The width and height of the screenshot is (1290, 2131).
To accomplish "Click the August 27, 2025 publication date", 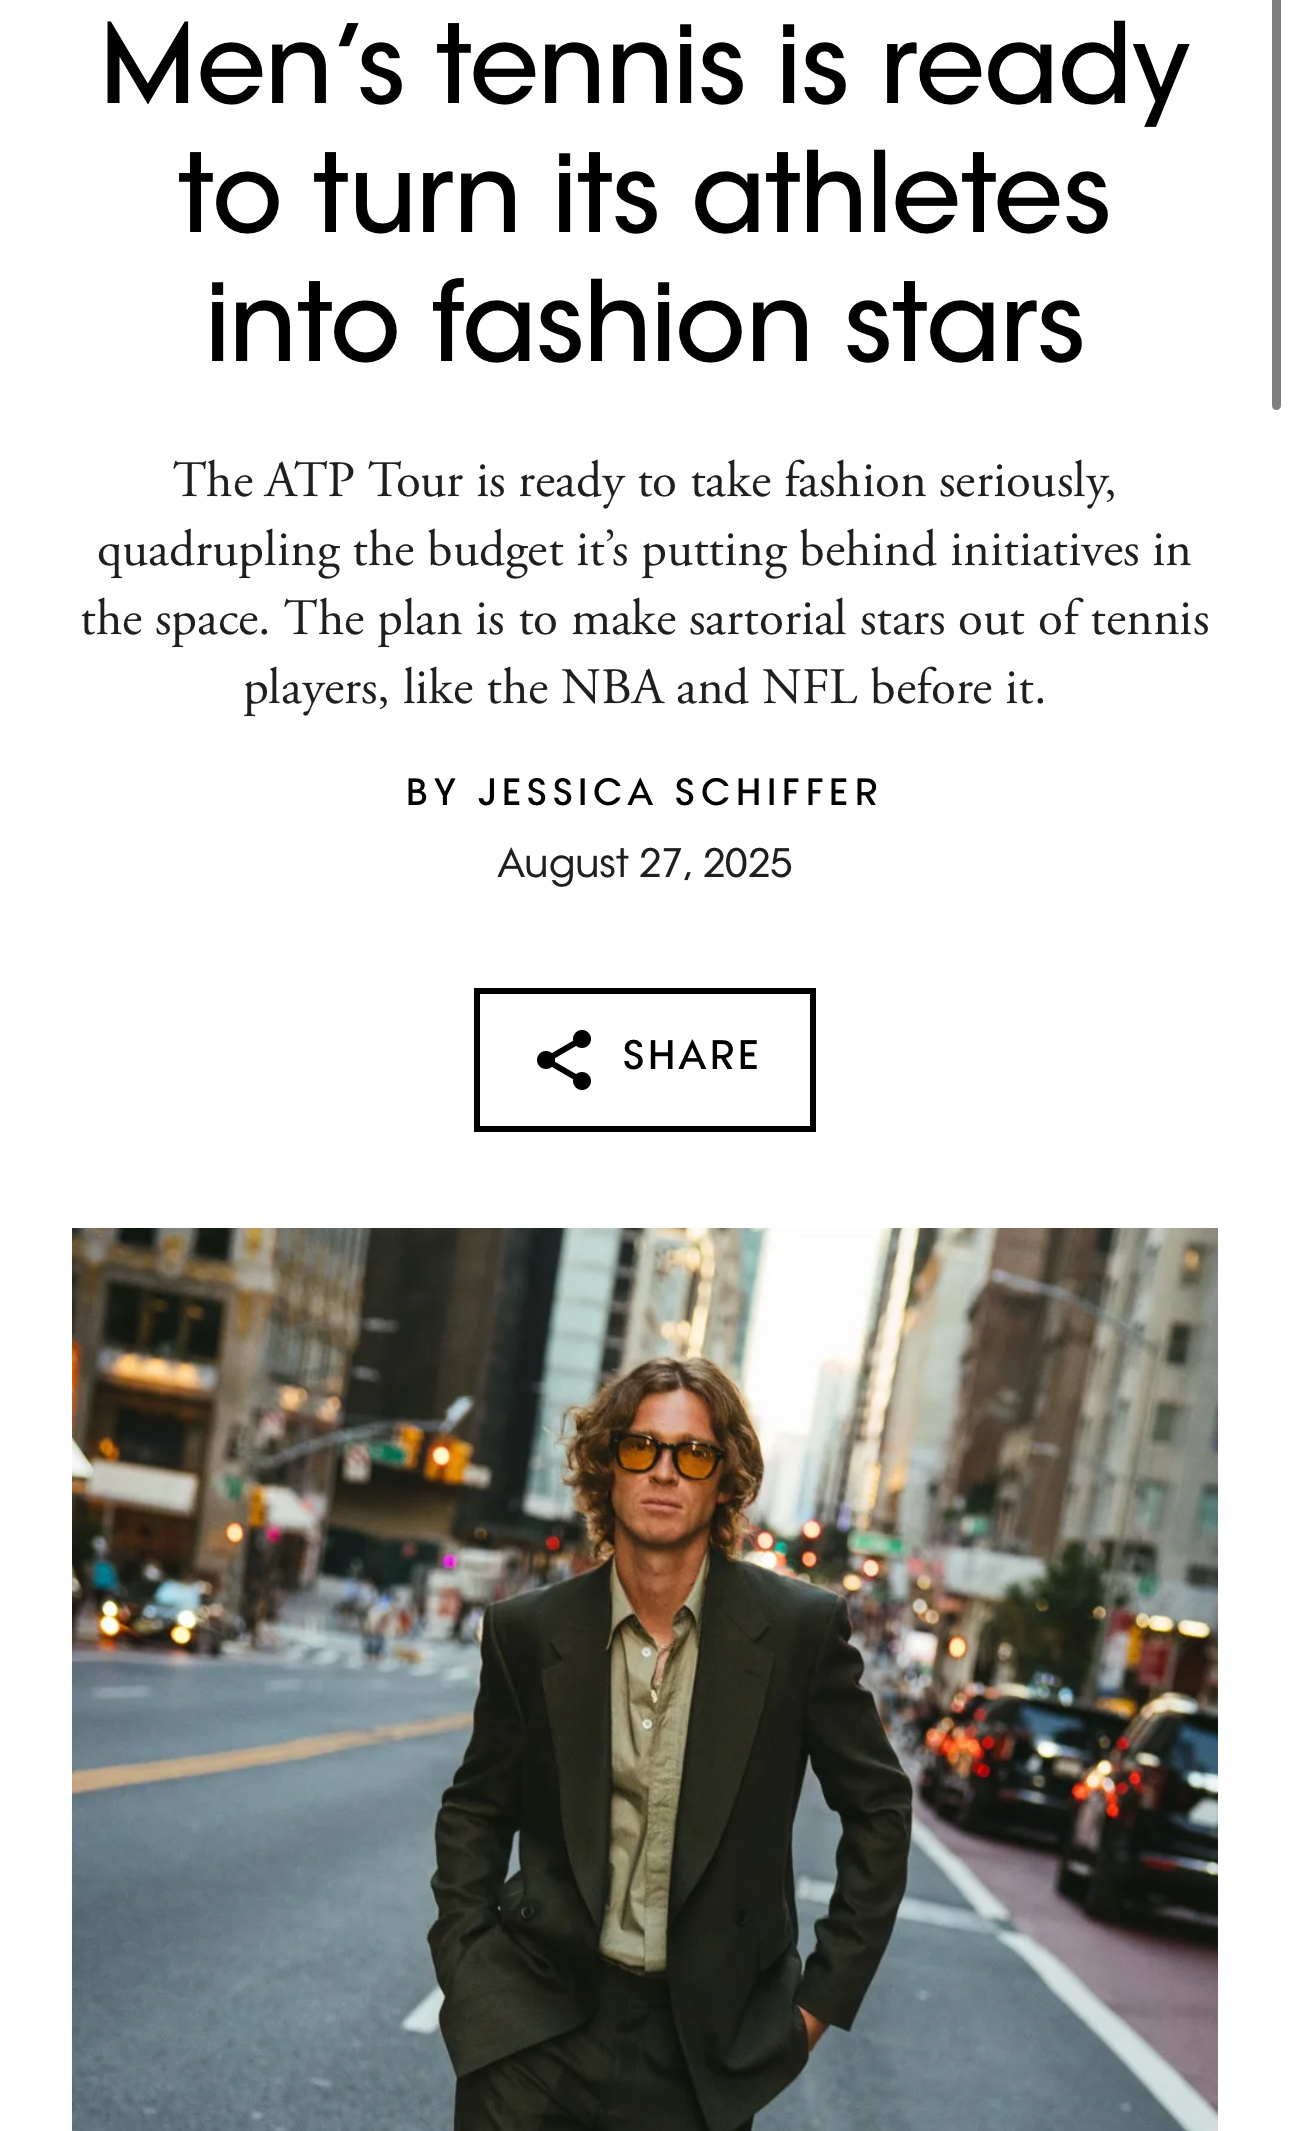I will point(644,863).
